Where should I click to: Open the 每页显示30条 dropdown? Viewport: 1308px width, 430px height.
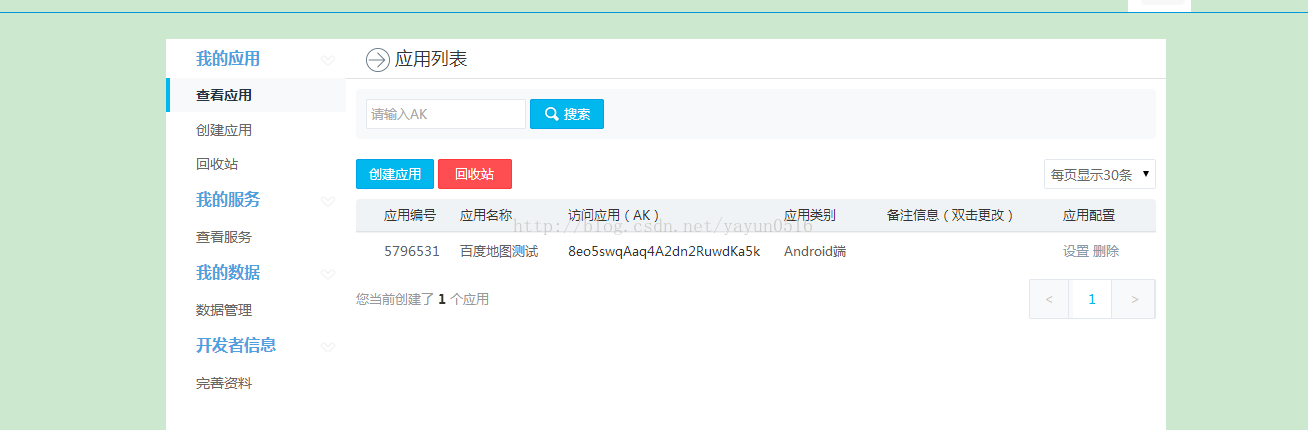coord(1100,174)
